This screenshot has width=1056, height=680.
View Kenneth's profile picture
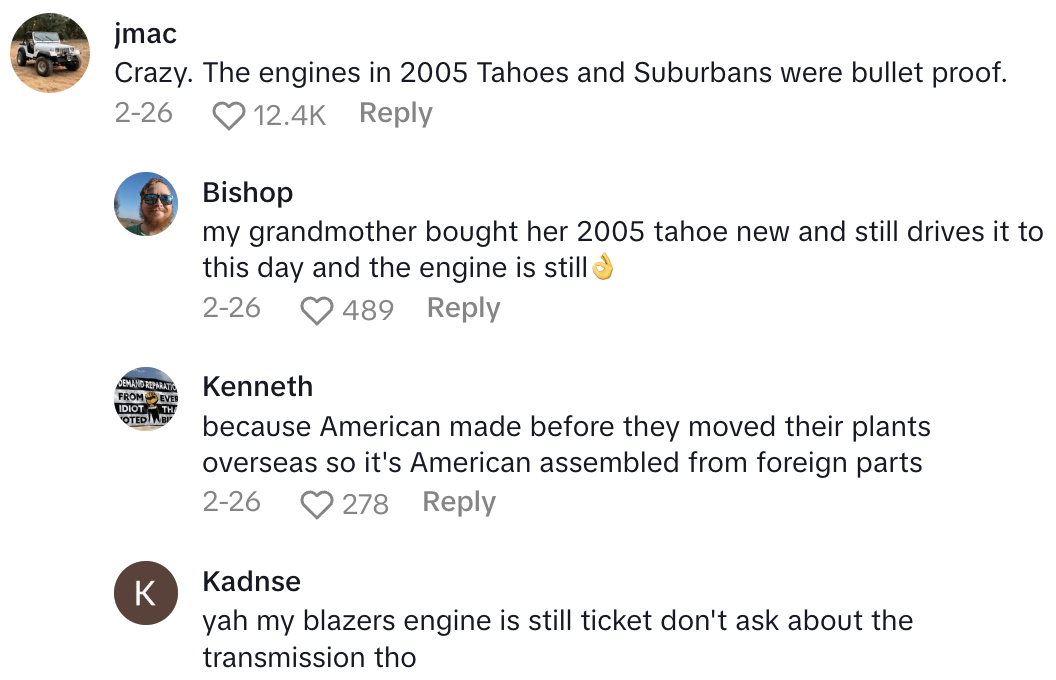[146, 398]
